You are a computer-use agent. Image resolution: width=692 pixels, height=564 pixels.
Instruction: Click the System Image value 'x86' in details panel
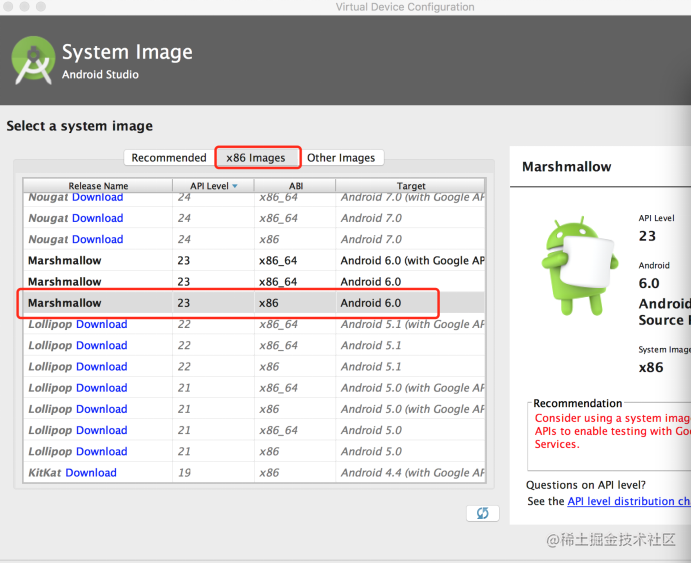coord(651,367)
